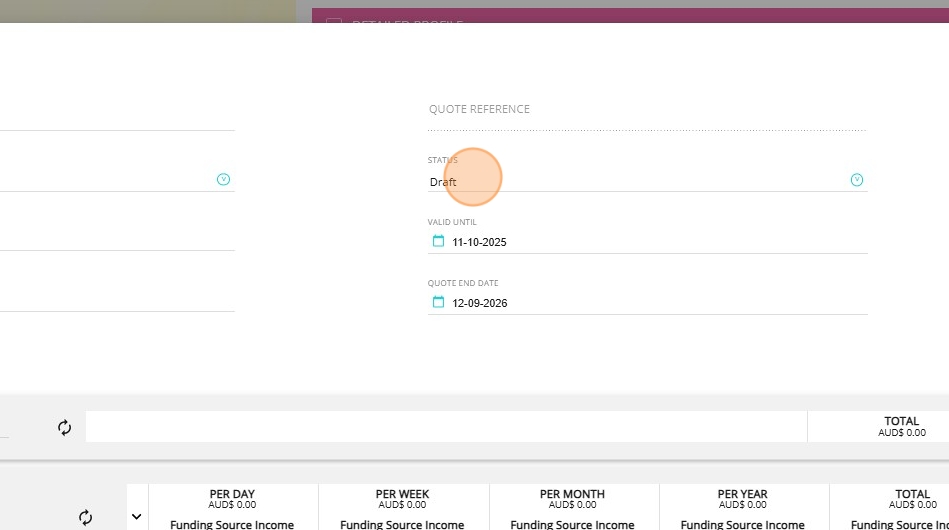The width and height of the screenshot is (949, 530).
Task: Click Funding Source Income under PER DAY
Action: (232, 525)
